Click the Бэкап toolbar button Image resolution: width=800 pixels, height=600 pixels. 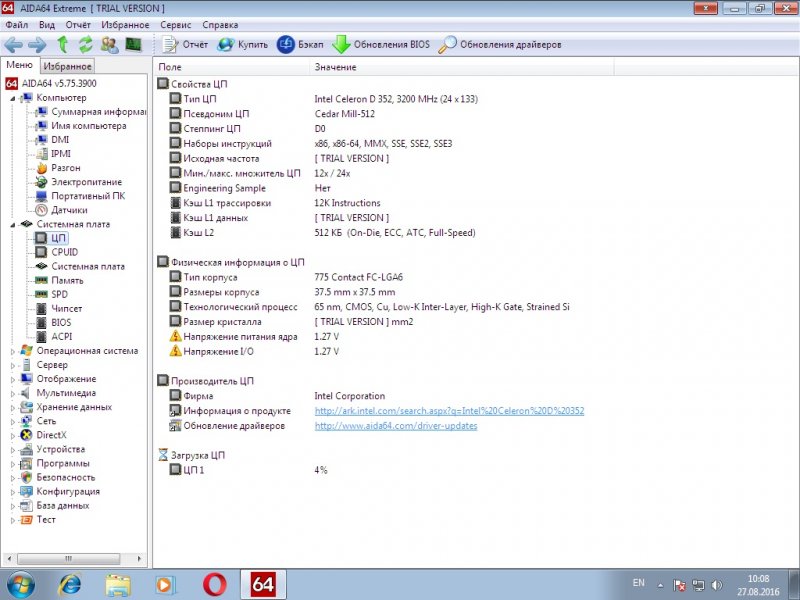[x=299, y=45]
